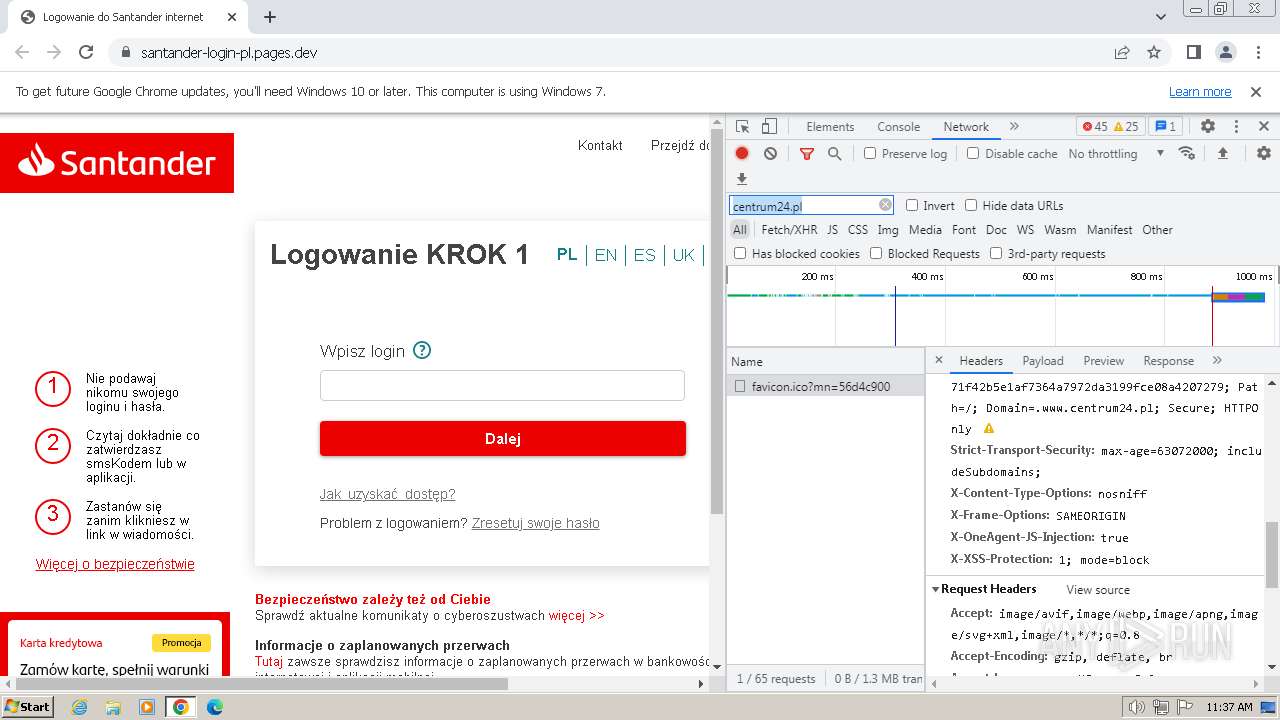Click the headers pane vertical scrollbar

pos(1272,555)
